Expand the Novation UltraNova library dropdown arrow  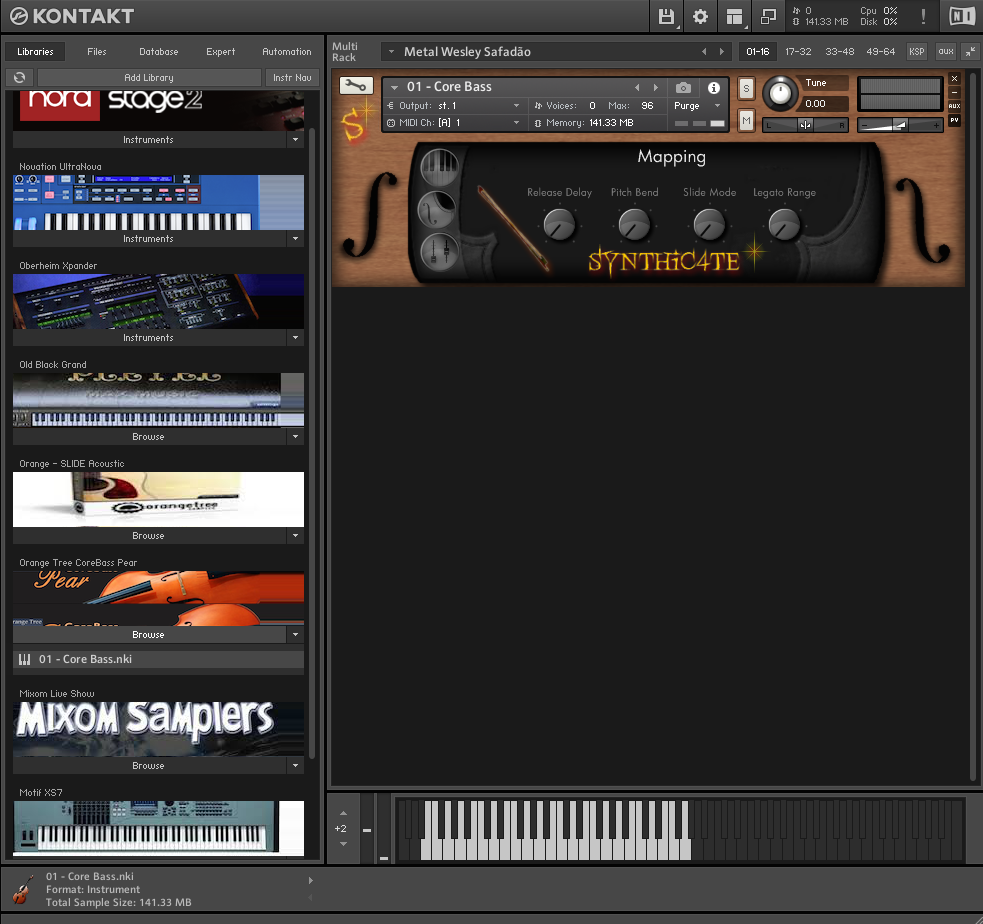295,238
